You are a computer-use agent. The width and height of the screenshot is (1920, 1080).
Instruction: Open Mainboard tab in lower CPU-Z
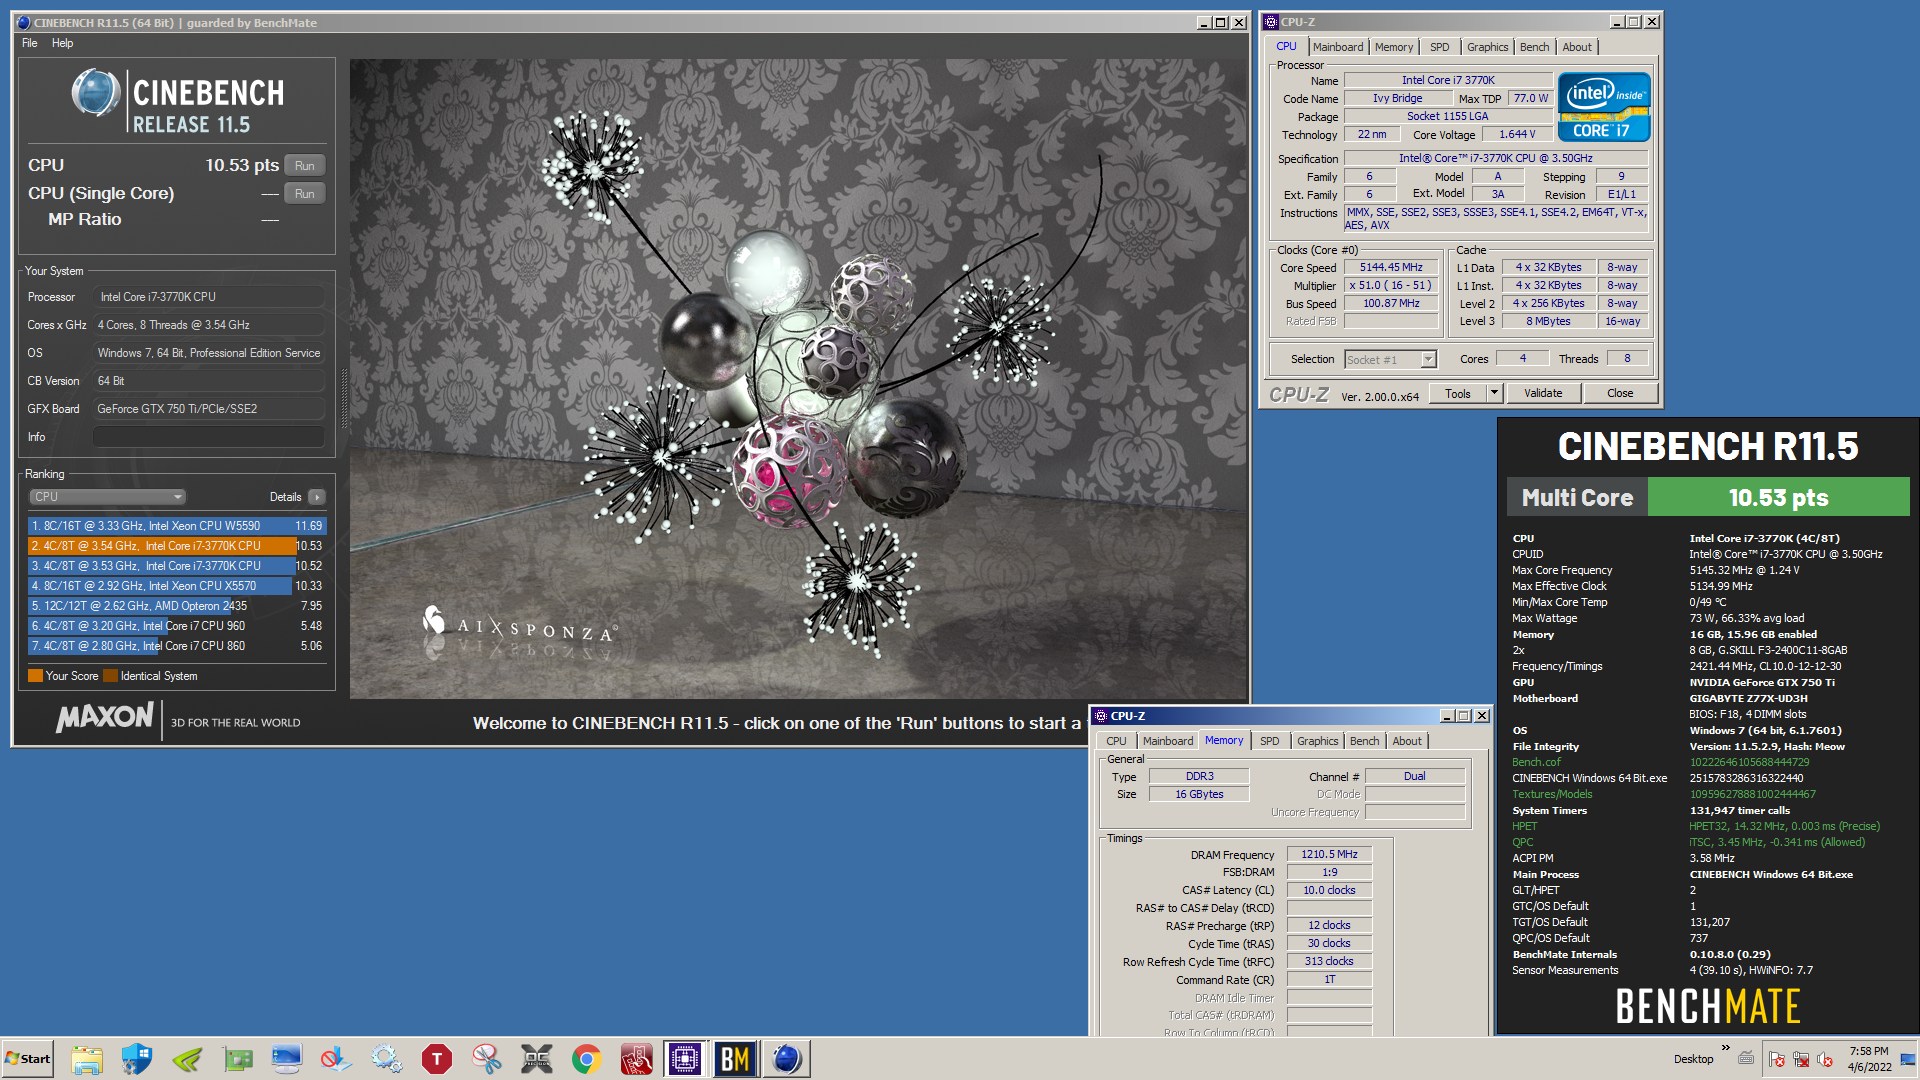(x=1168, y=741)
